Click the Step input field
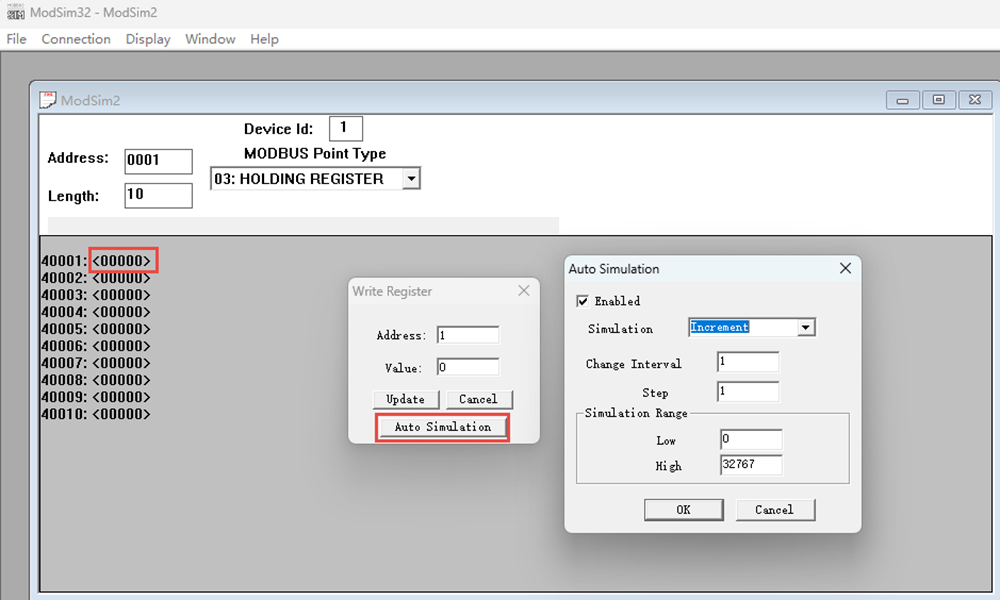 (748, 391)
